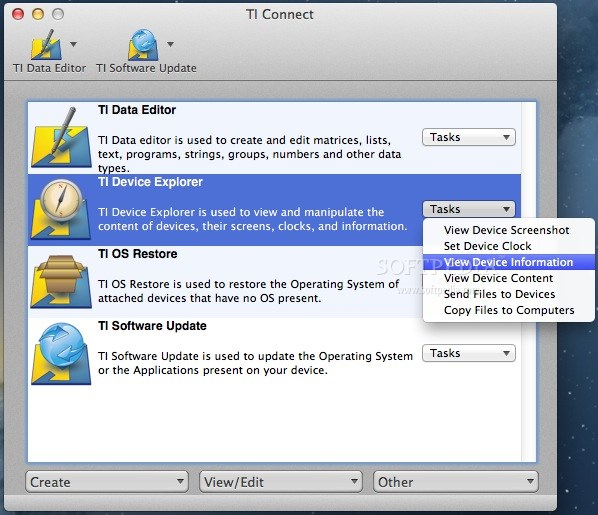
Task: Choose Copy Files to Computers menu item
Action: [509, 310]
